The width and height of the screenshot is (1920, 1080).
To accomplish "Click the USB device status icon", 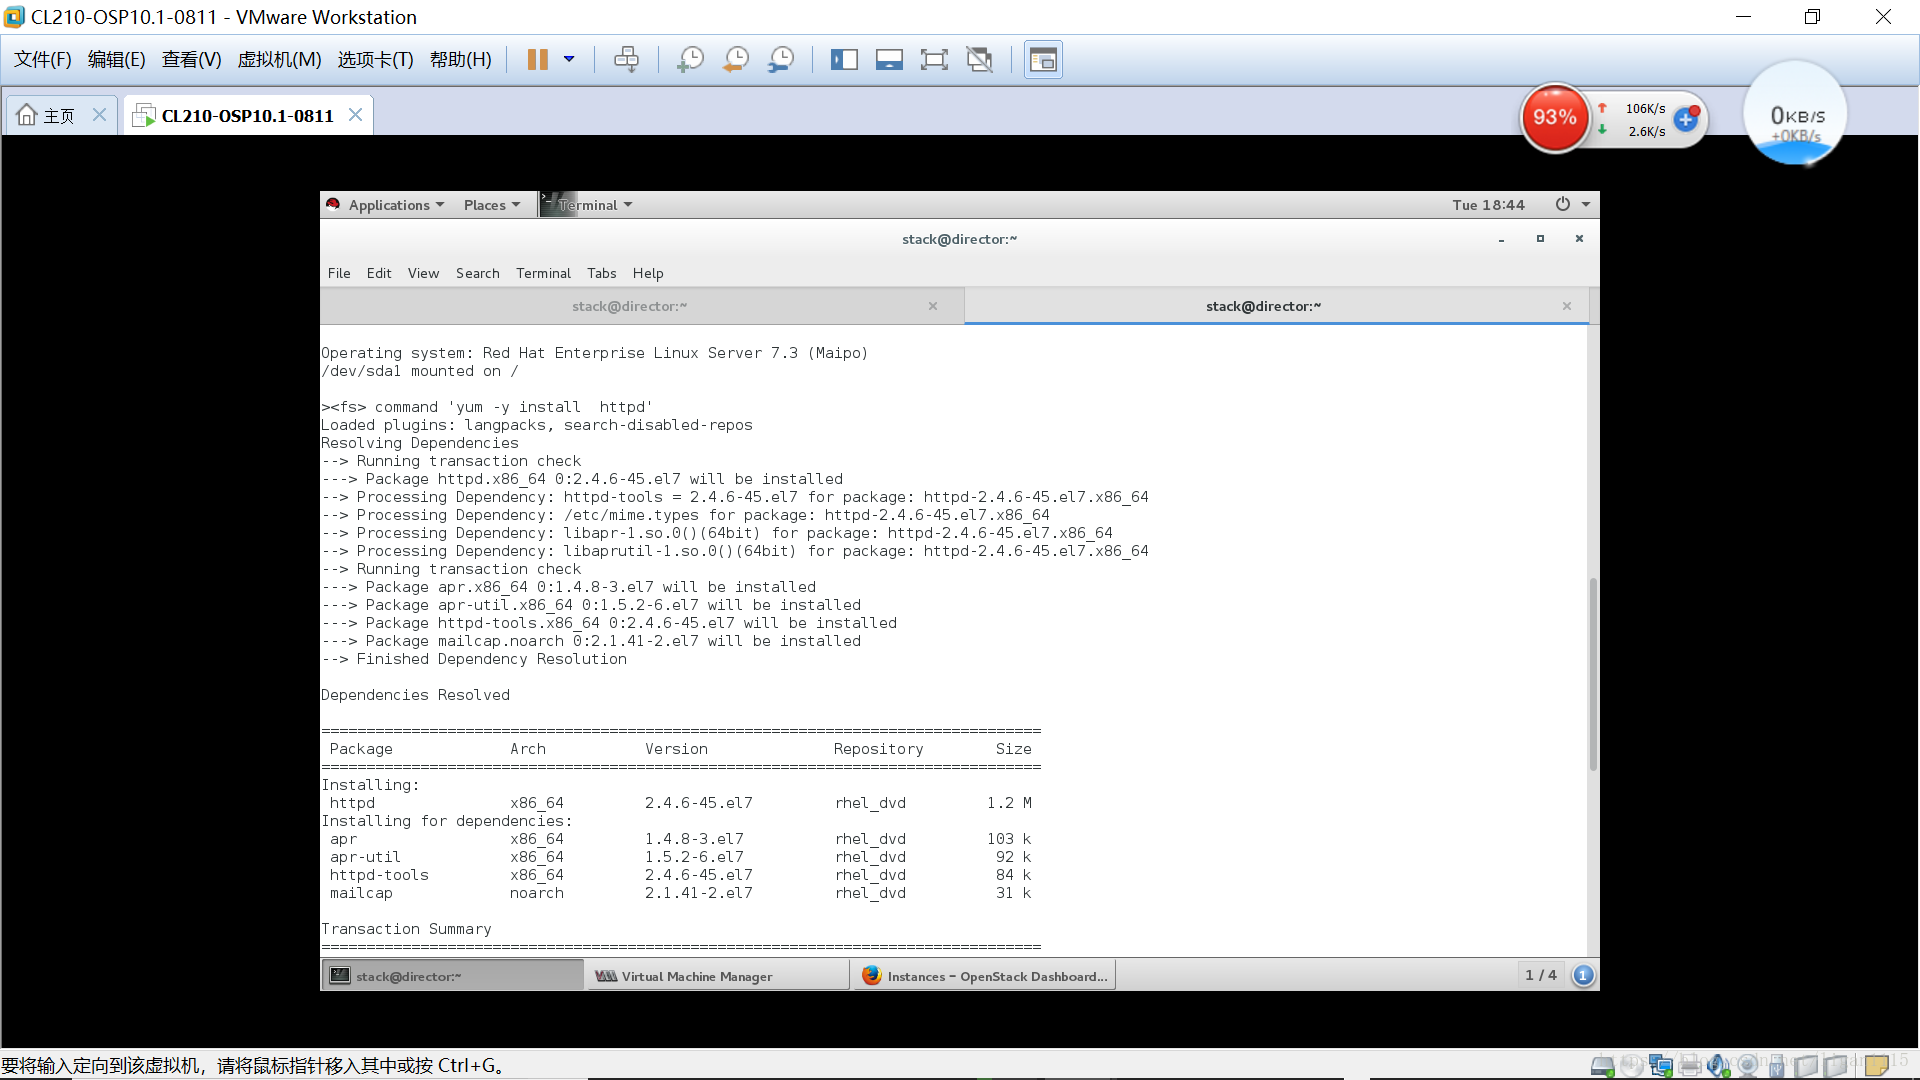I will tap(1776, 1066).
